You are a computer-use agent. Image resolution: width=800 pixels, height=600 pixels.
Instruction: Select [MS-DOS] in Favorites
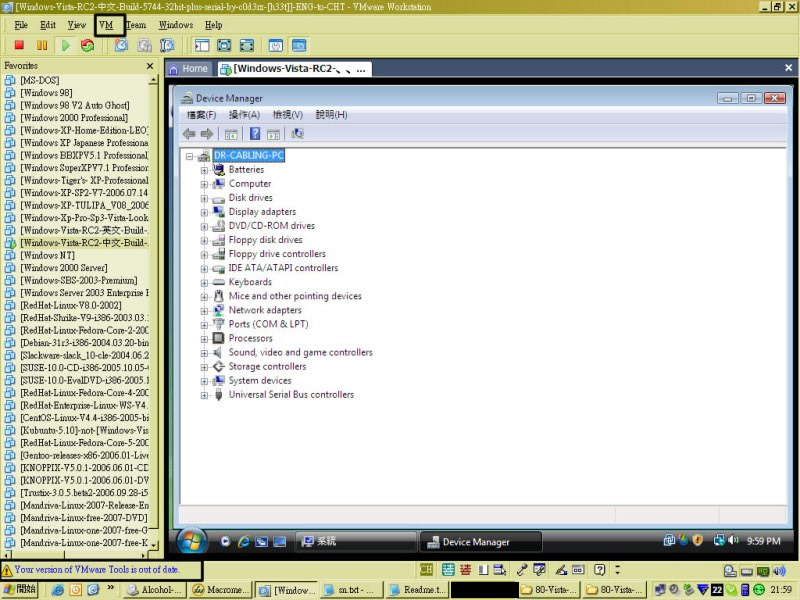40,80
